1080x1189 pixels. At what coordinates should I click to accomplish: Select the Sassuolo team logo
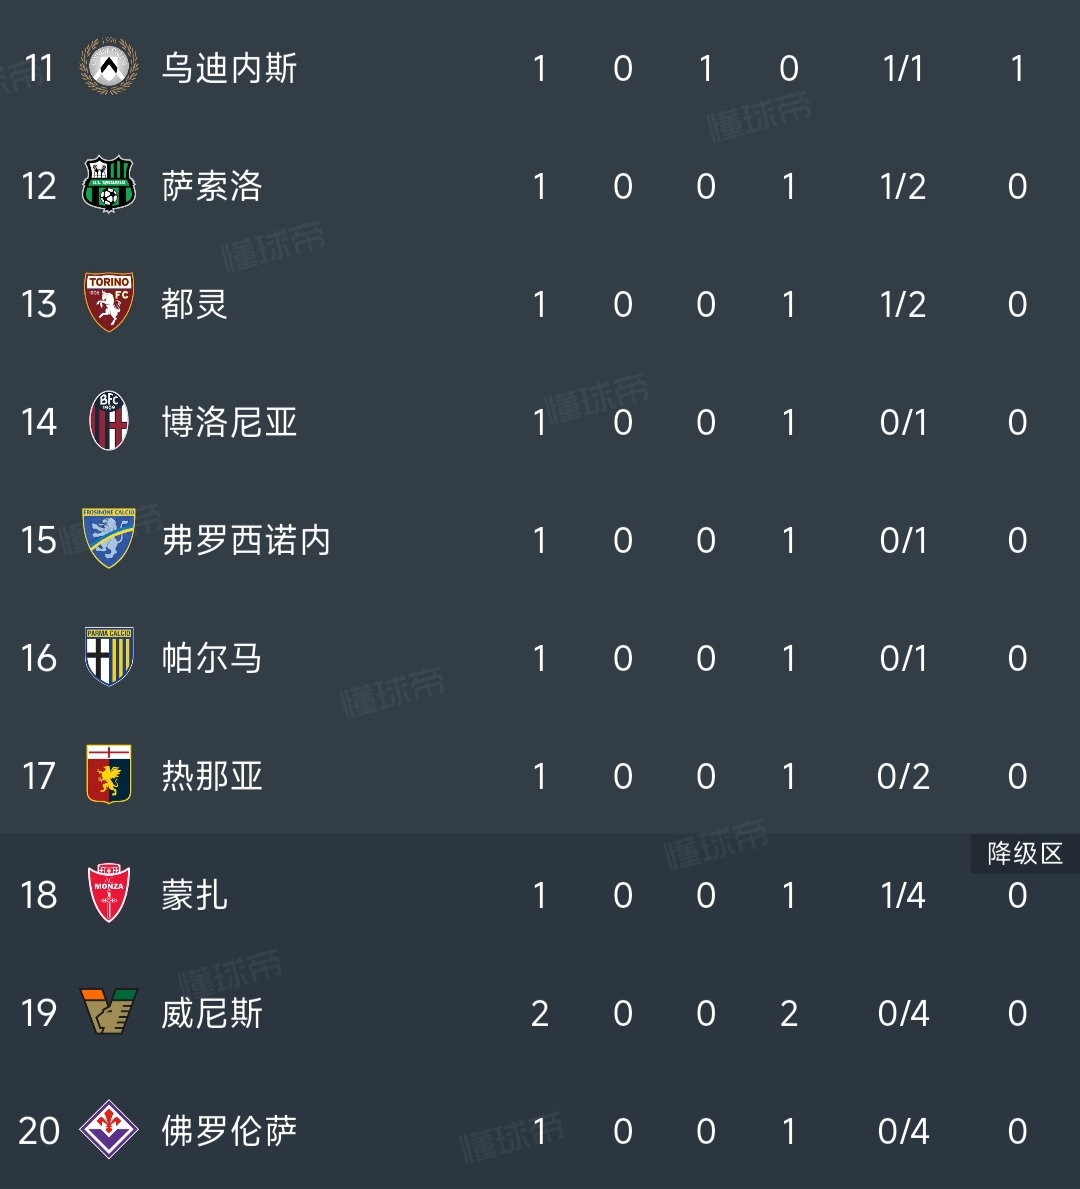[108, 184]
